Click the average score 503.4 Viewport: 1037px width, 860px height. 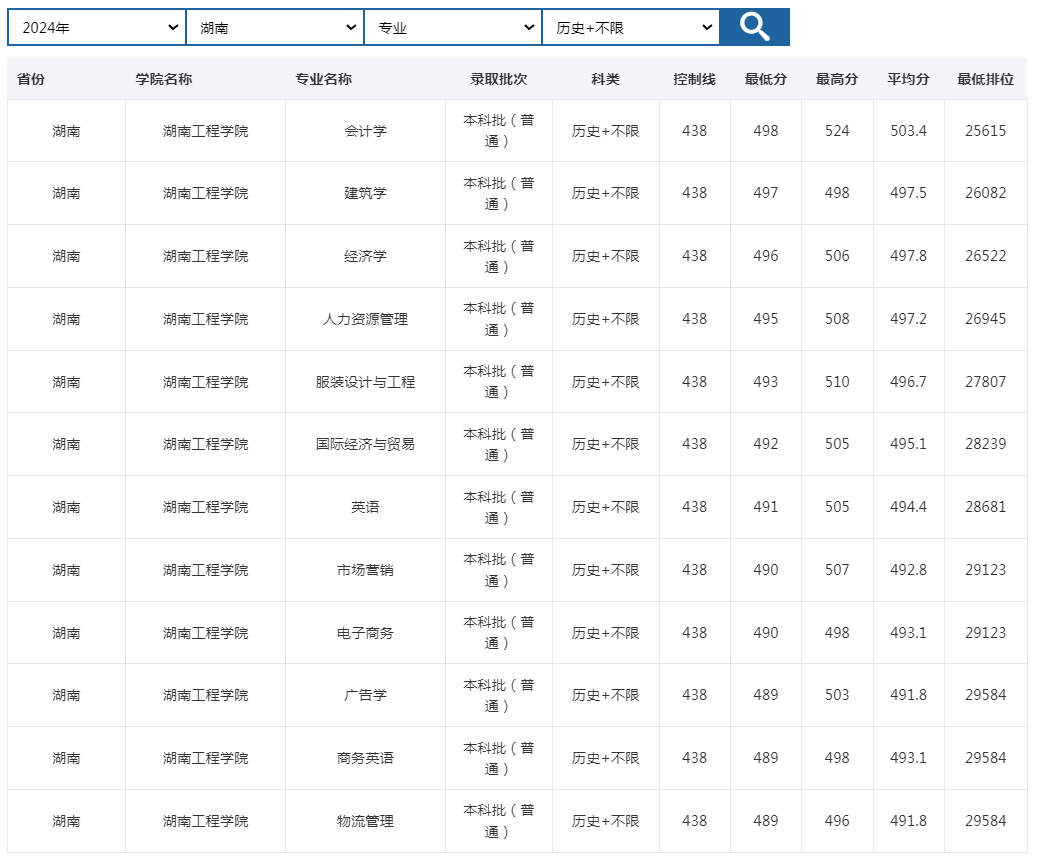click(x=908, y=131)
